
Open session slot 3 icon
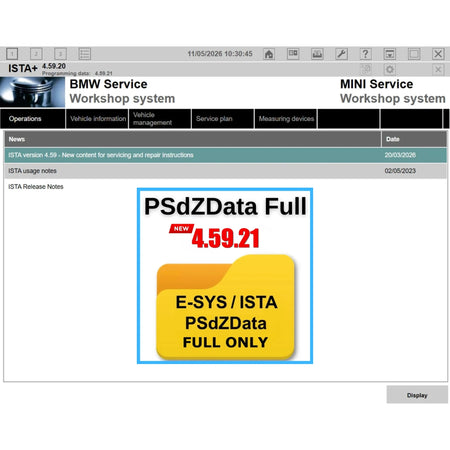[60, 54]
